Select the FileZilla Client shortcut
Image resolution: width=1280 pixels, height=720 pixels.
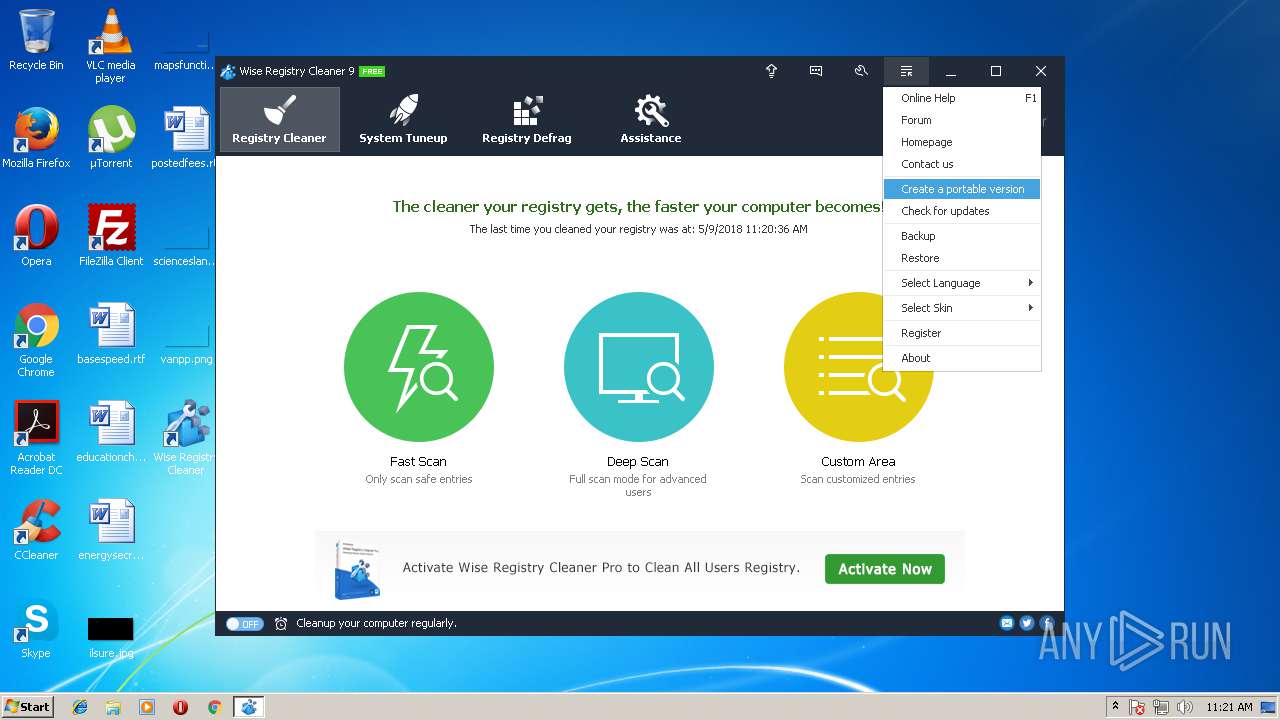[111, 236]
